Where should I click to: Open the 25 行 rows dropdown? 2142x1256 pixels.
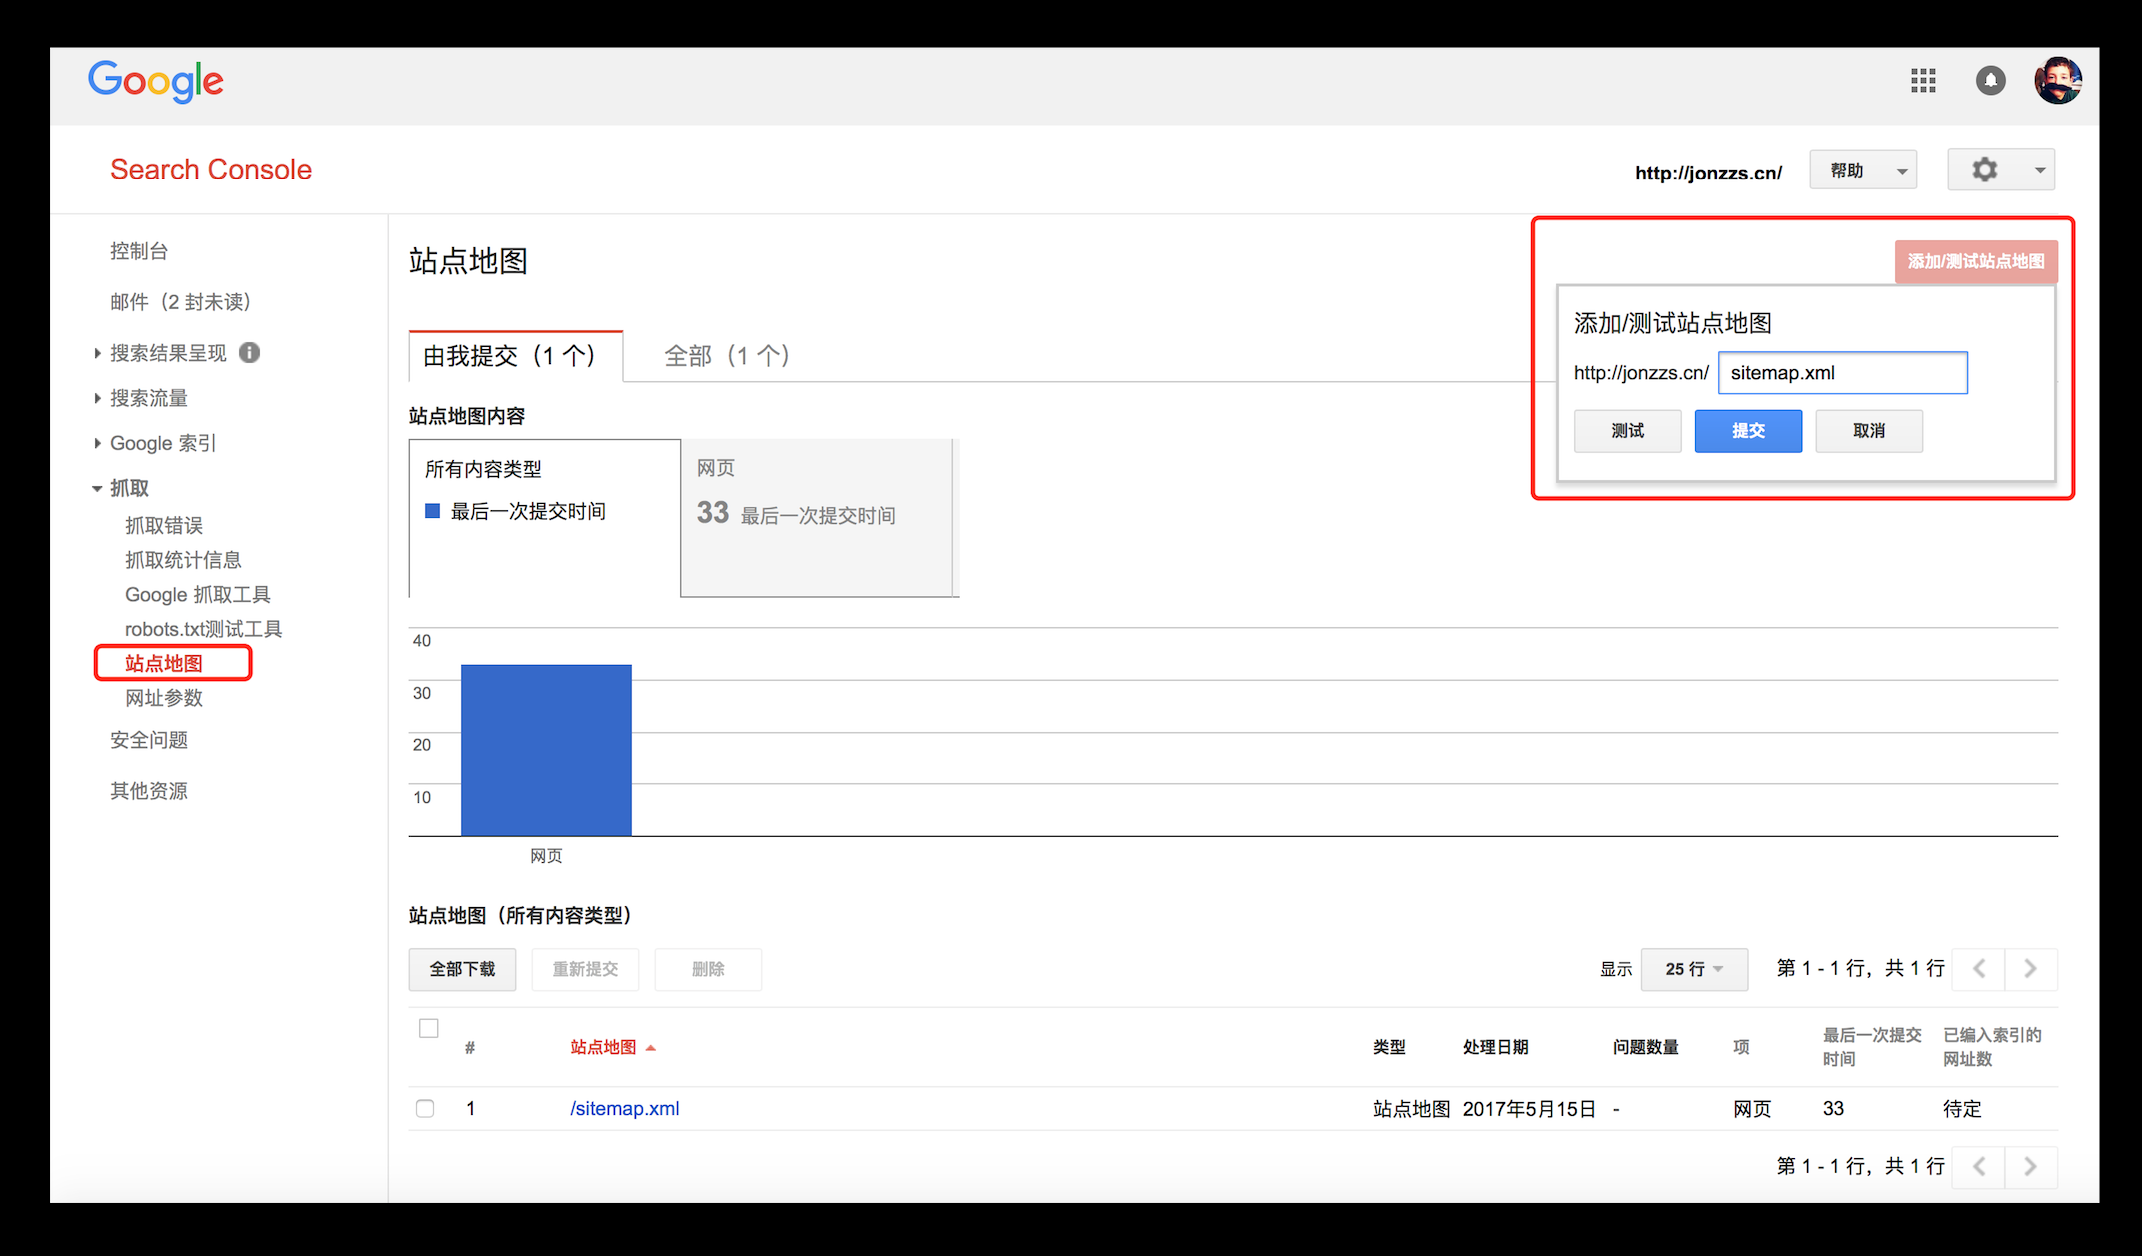click(x=1693, y=969)
